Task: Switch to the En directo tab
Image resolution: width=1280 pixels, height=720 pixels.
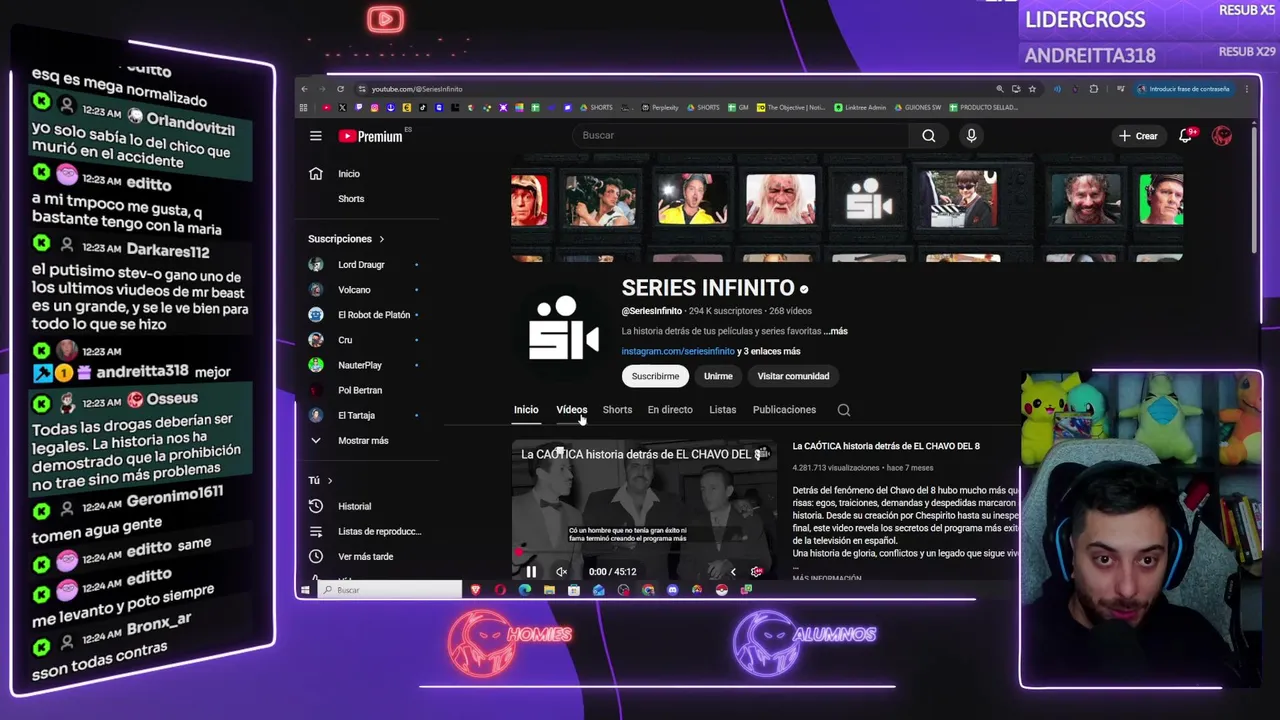Action: click(670, 410)
